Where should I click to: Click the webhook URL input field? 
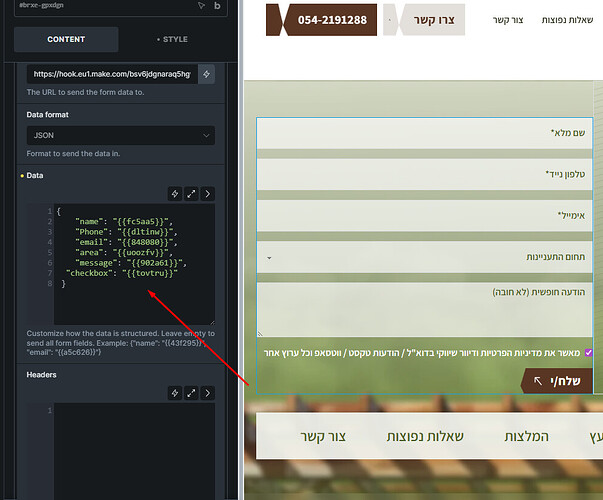tap(112, 74)
